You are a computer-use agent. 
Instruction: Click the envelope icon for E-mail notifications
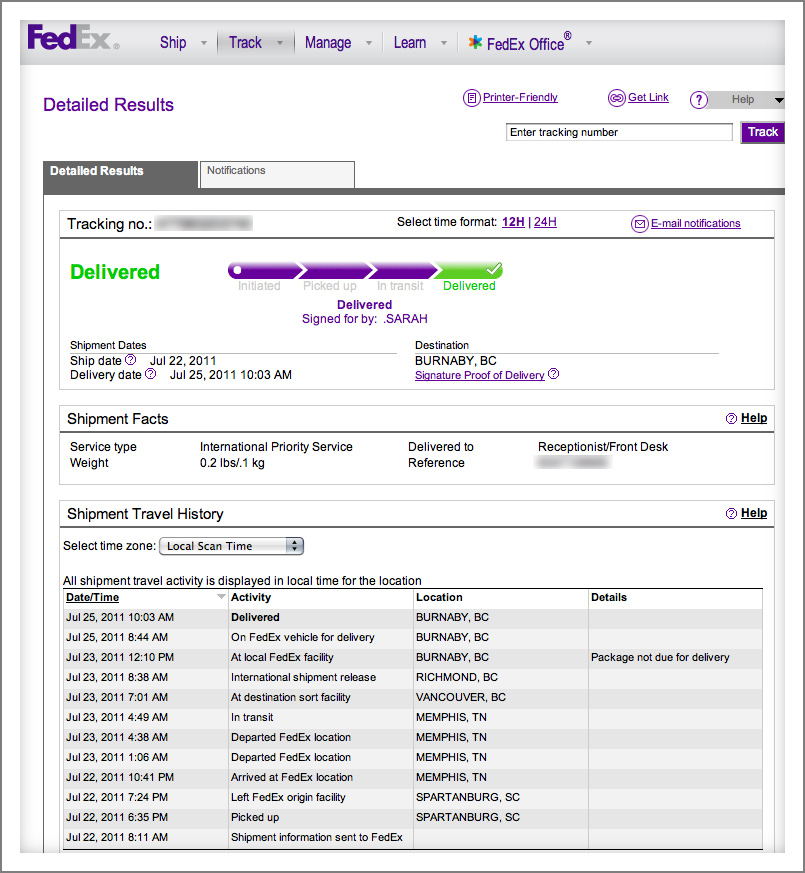coord(640,224)
